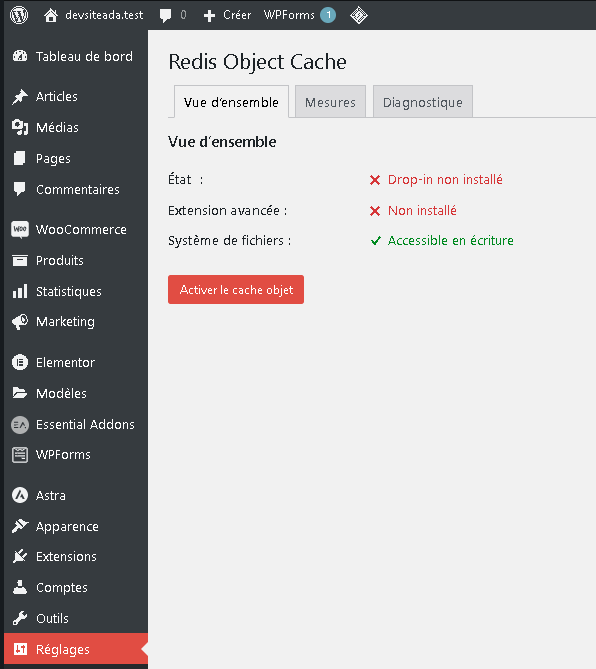Visit the devsiteada.test site link
This screenshot has height=669, width=596.
[104, 15]
